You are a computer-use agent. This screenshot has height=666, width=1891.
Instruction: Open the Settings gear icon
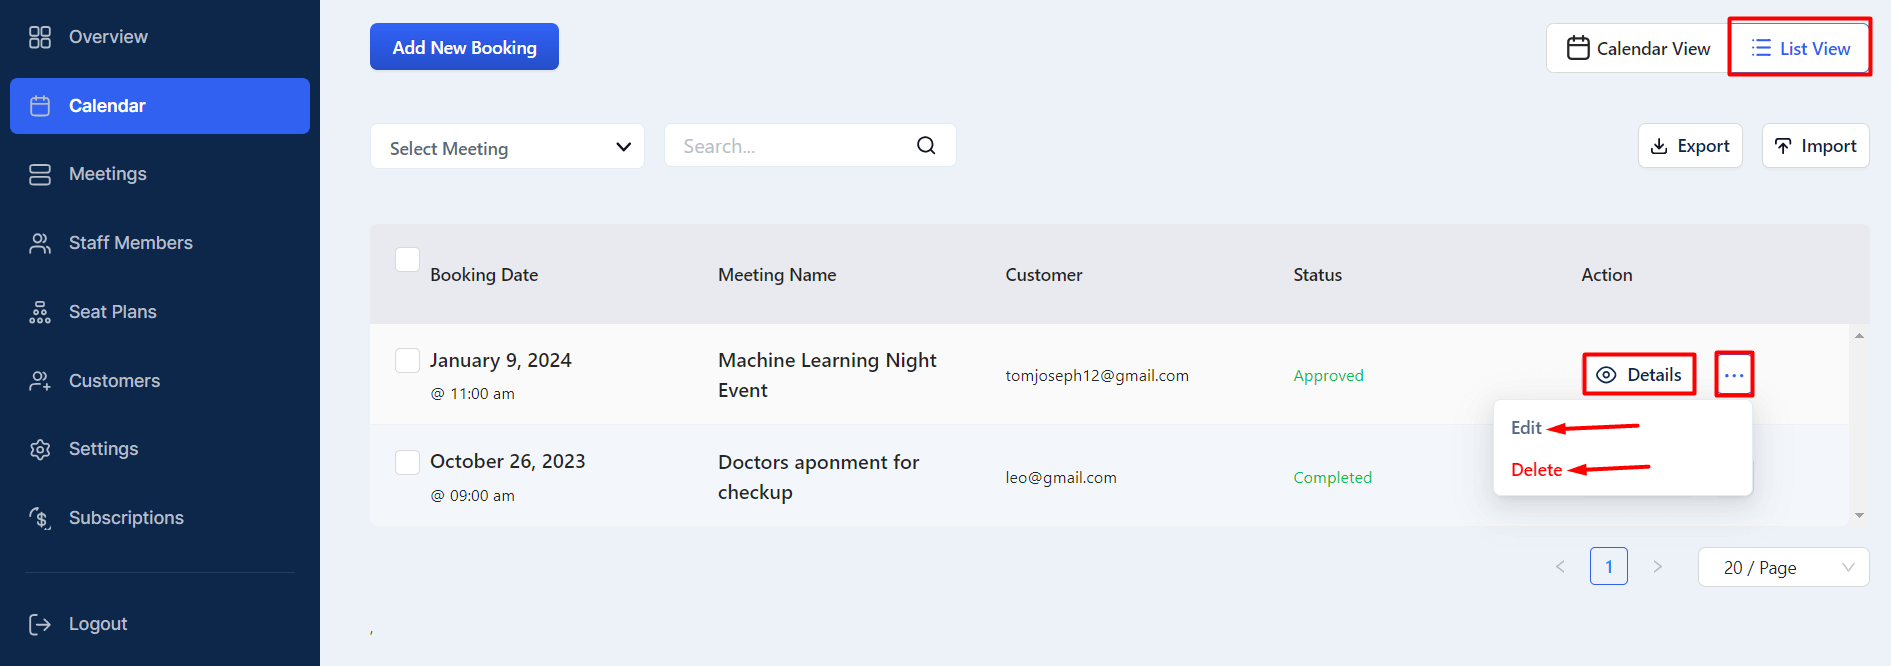pyautogui.click(x=40, y=449)
